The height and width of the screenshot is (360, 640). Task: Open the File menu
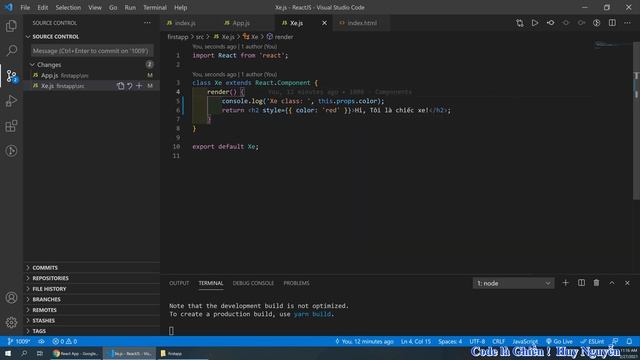tap(25, 7)
